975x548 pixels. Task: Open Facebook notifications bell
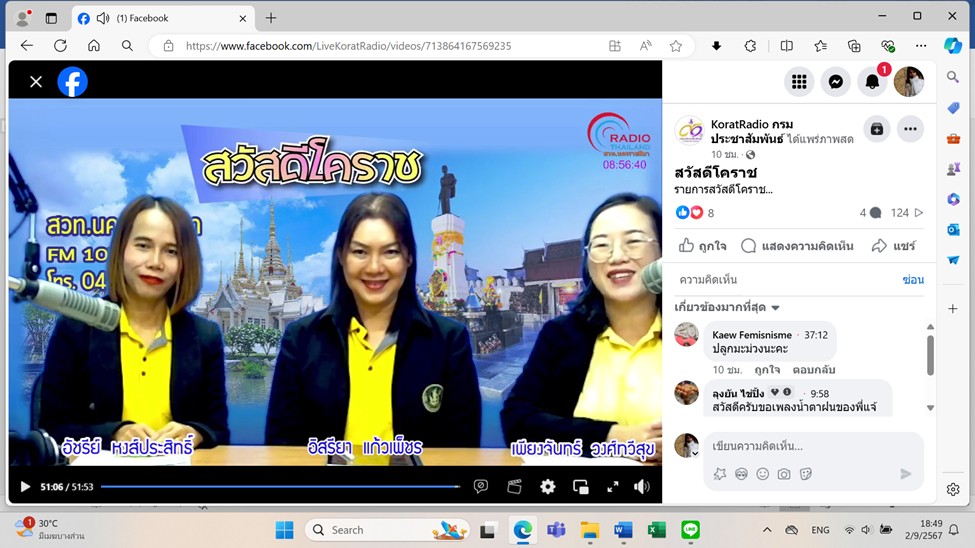tap(872, 81)
